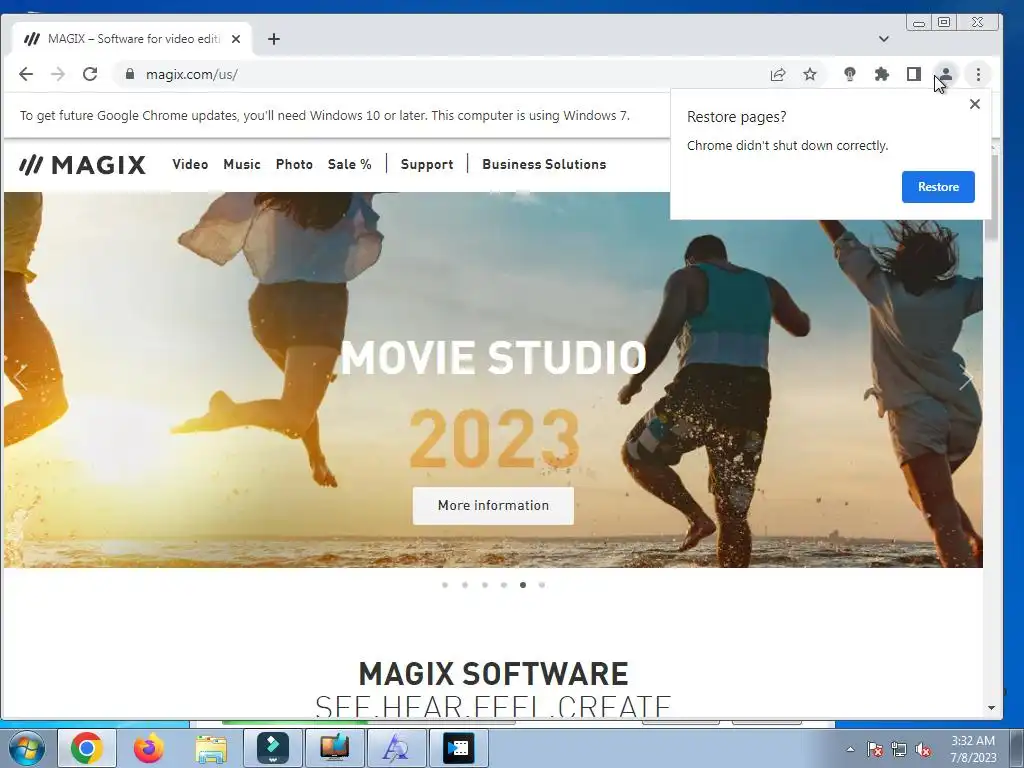Click the browser forward arrow

[x=58, y=74]
